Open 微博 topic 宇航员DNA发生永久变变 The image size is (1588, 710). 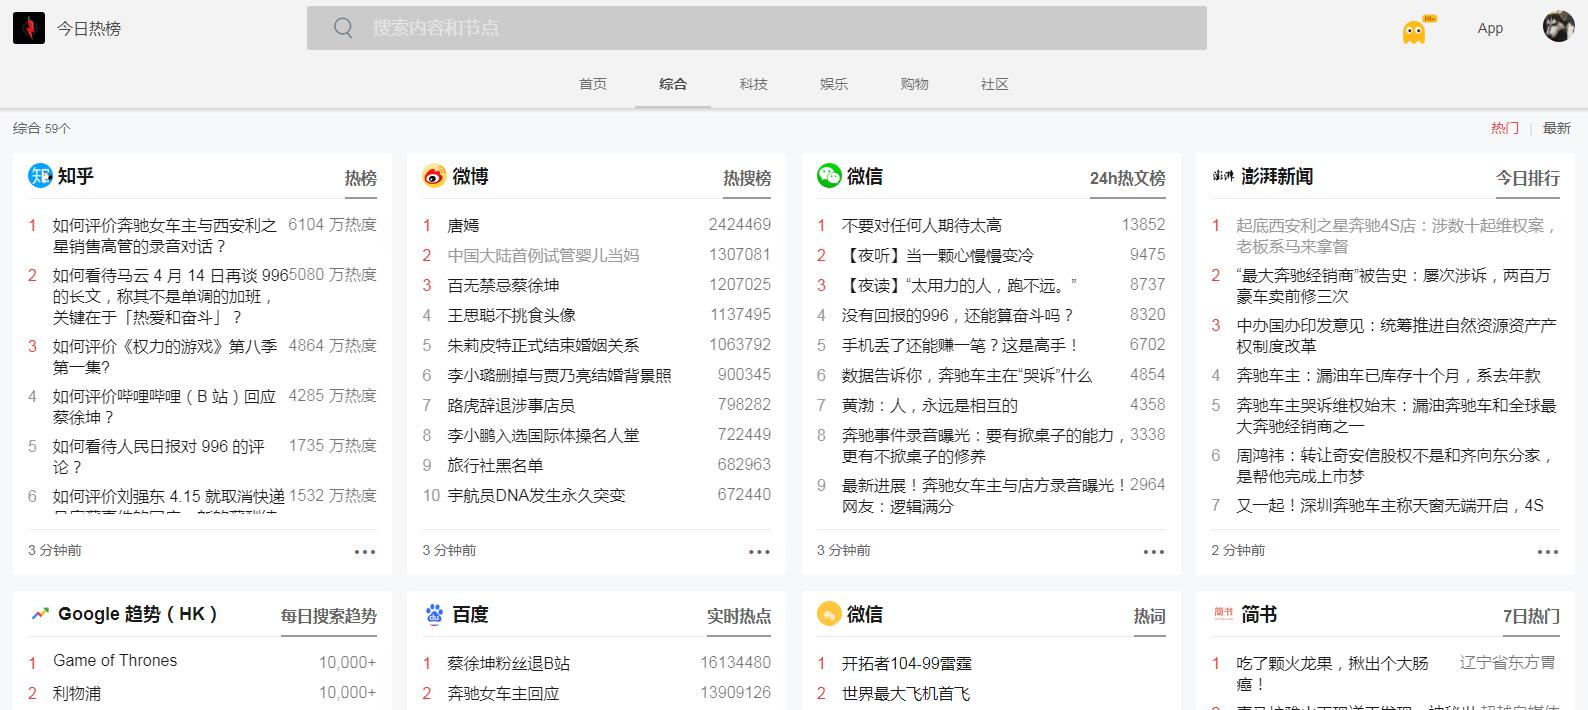coord(536,495)
